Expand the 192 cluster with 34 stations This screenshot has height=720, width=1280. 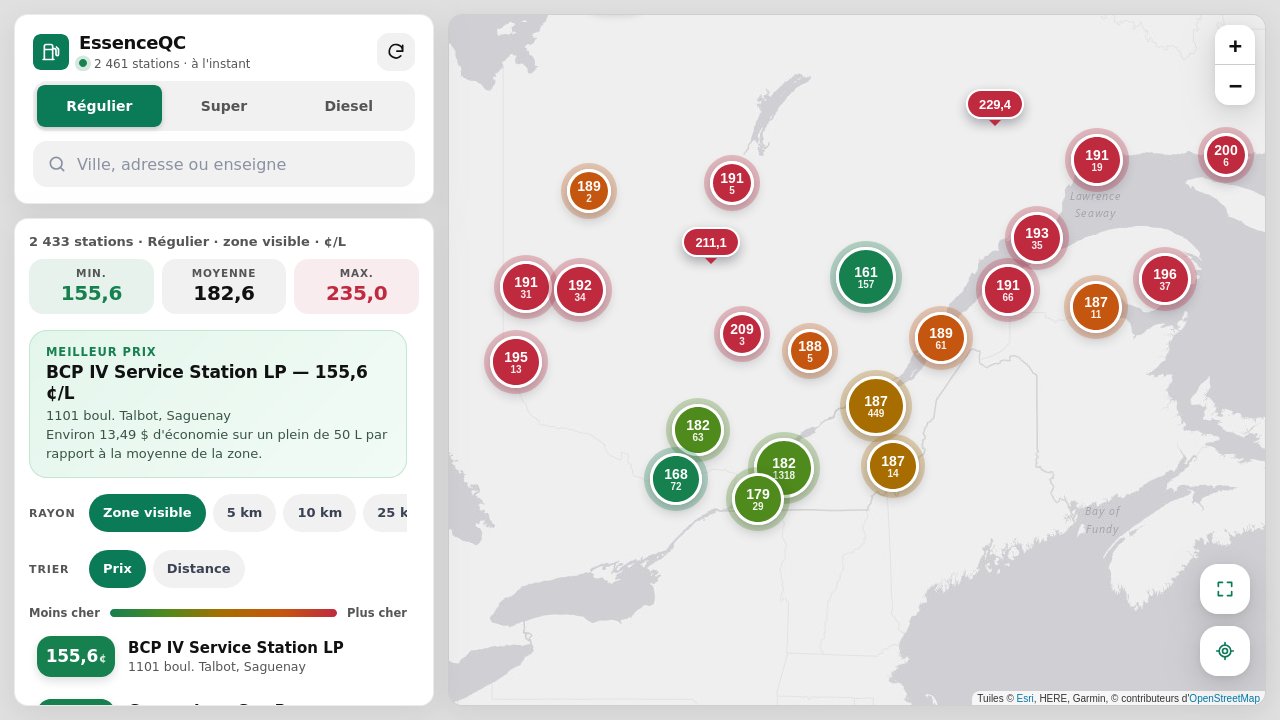tap(580, 290)
